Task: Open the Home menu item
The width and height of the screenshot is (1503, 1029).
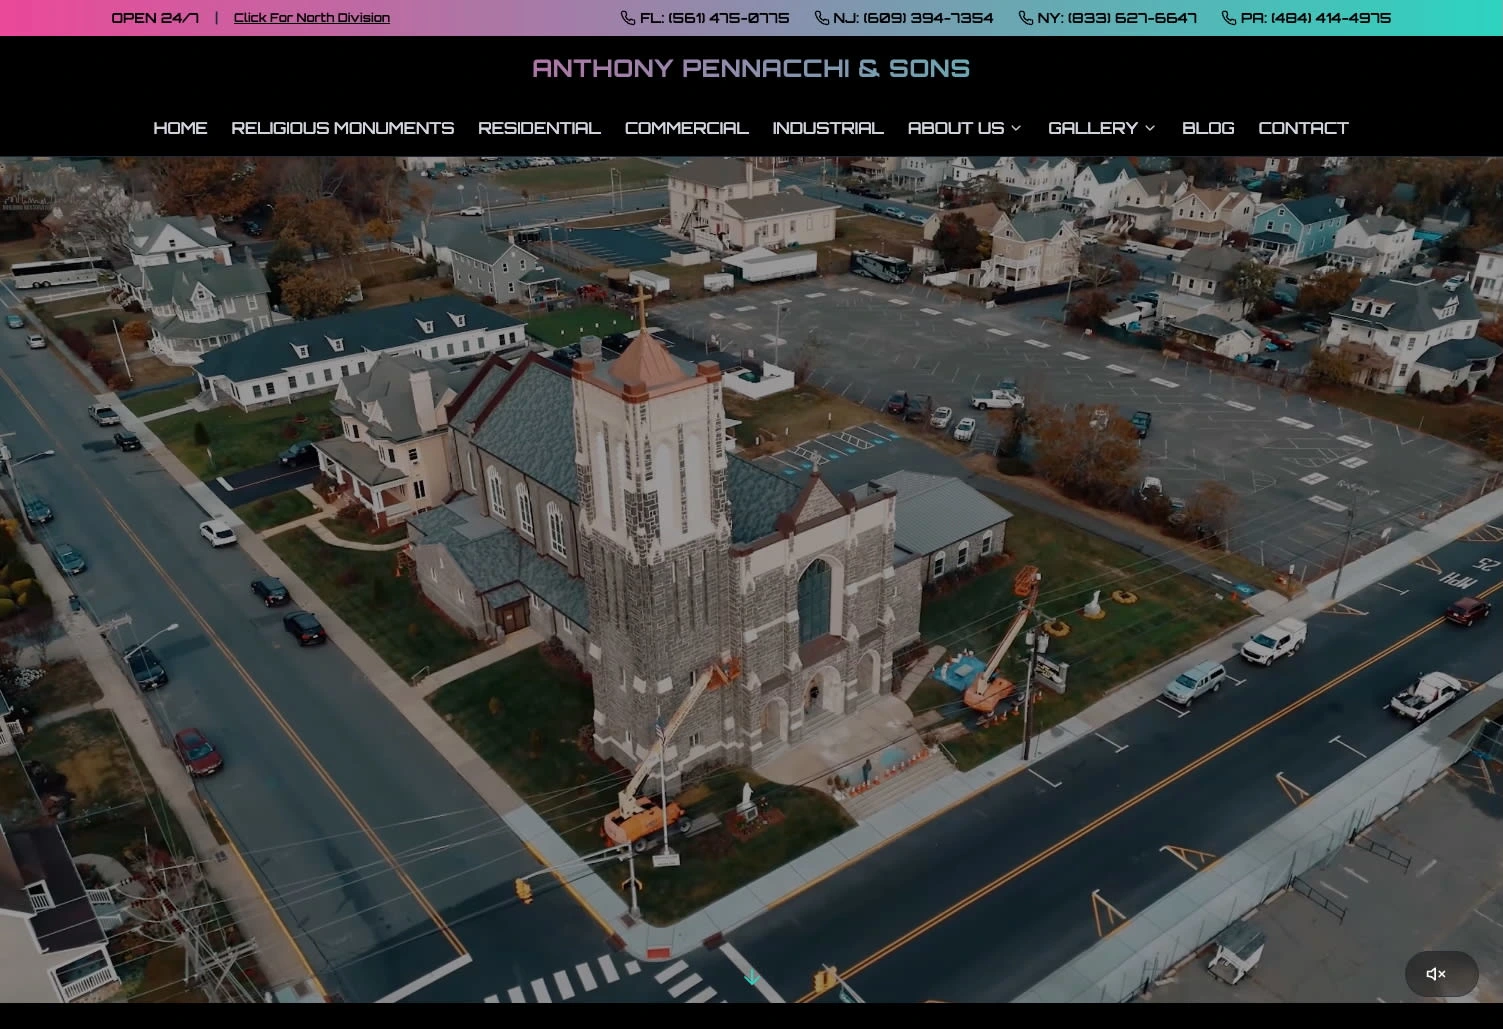Action: [180, 128]
